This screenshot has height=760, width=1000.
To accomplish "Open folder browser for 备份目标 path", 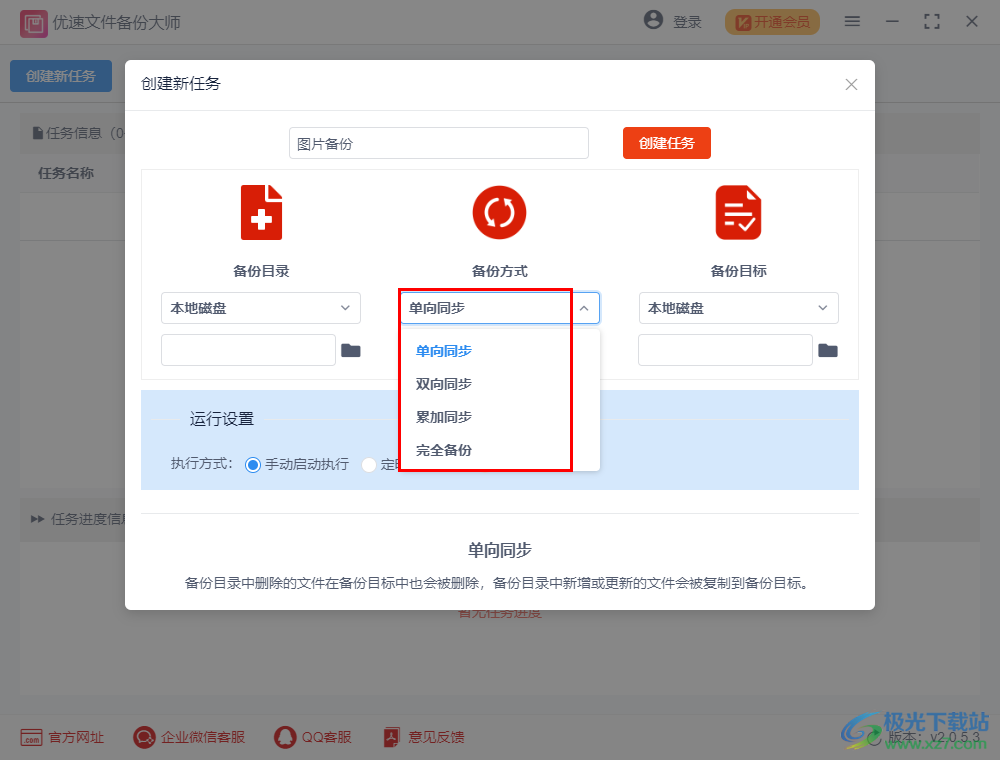I will 829,349.
